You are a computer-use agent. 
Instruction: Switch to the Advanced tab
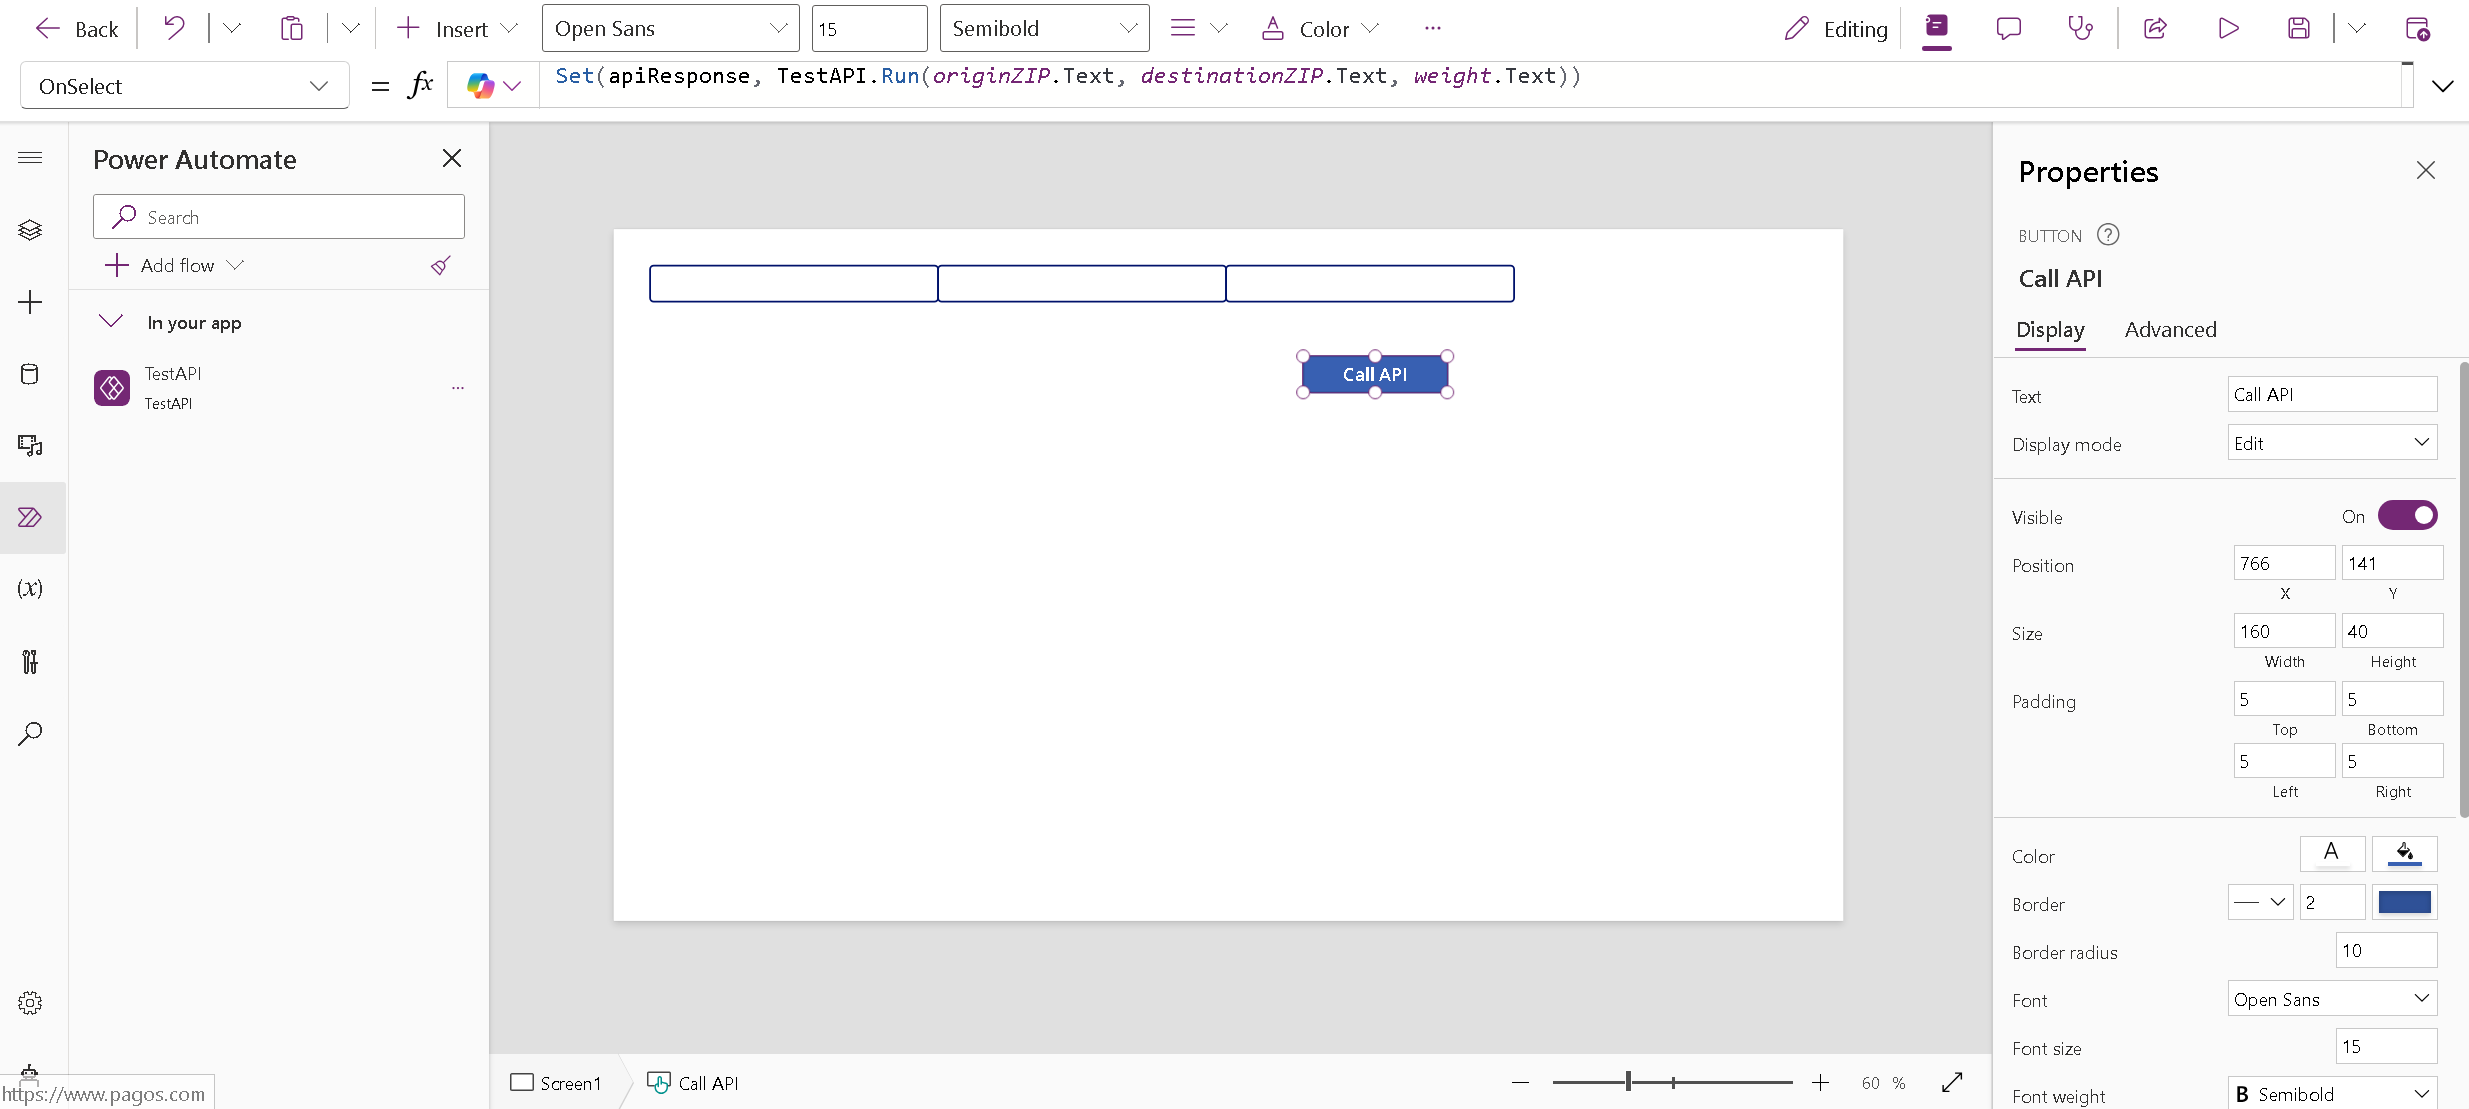pyautogui.click(x=2170, y=330)
